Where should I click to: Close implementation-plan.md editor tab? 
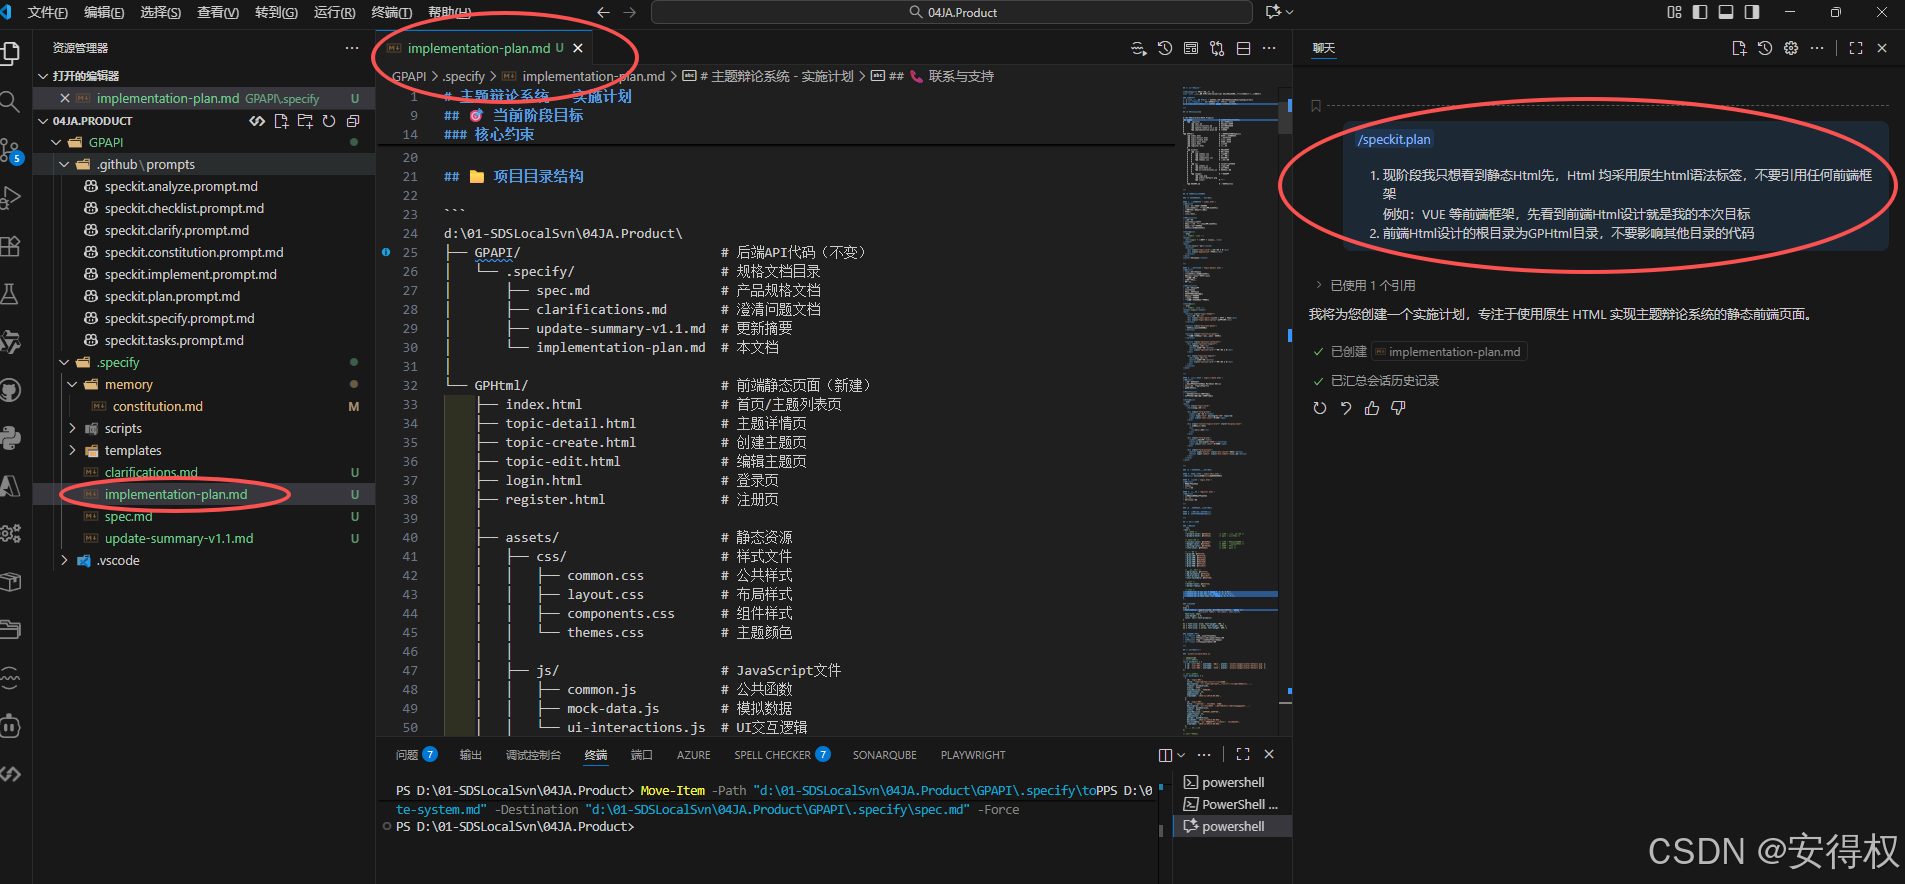[578, 48]
